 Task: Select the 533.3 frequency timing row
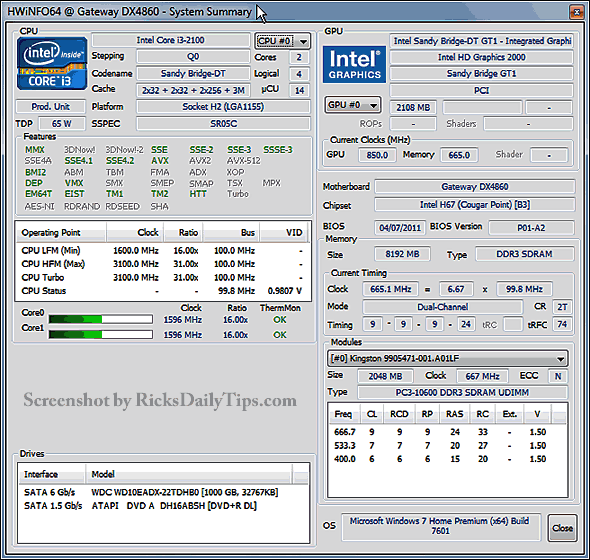coord(447,446)
